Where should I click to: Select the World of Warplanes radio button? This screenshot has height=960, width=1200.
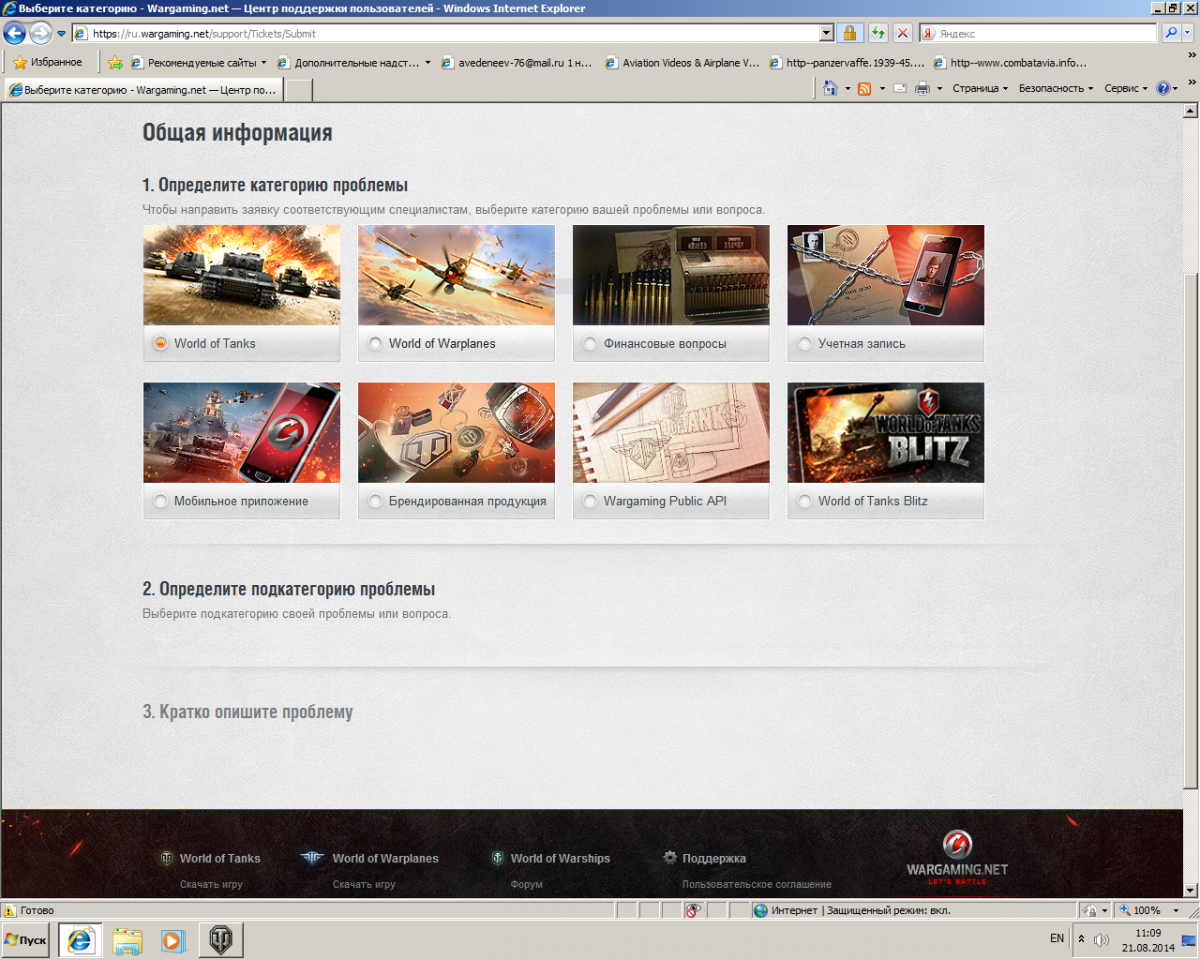tap(375, 343)
